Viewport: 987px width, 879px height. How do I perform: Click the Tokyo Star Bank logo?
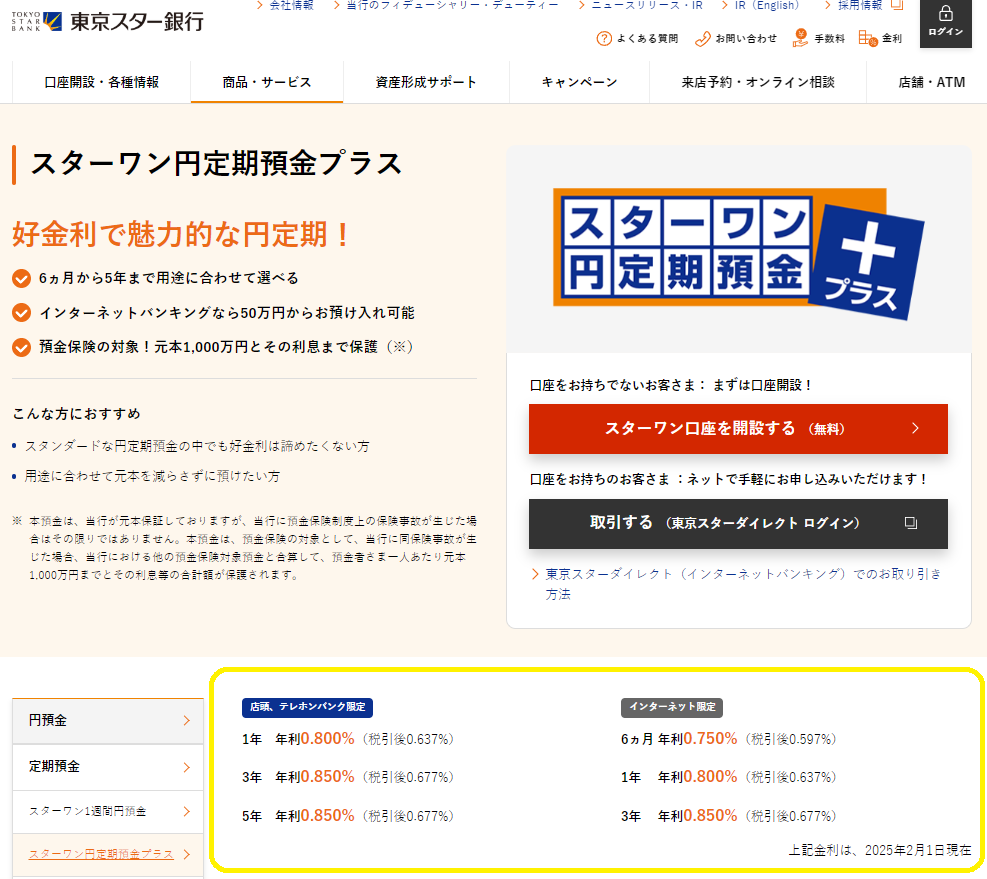108,21
